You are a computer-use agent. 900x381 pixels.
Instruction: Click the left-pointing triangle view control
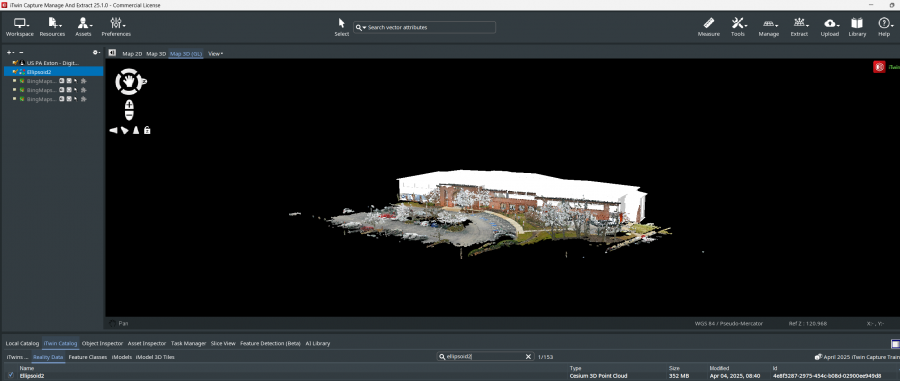(113, 130)
